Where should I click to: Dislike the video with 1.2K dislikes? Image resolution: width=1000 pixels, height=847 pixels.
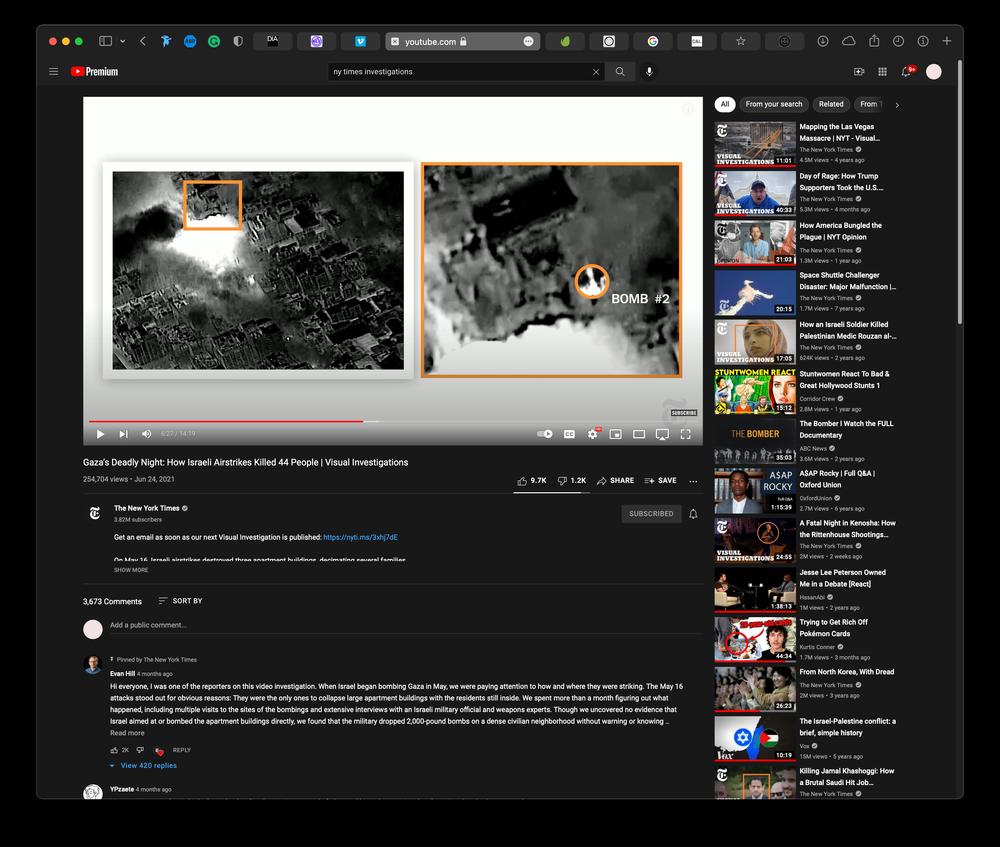tap(572, 480)
